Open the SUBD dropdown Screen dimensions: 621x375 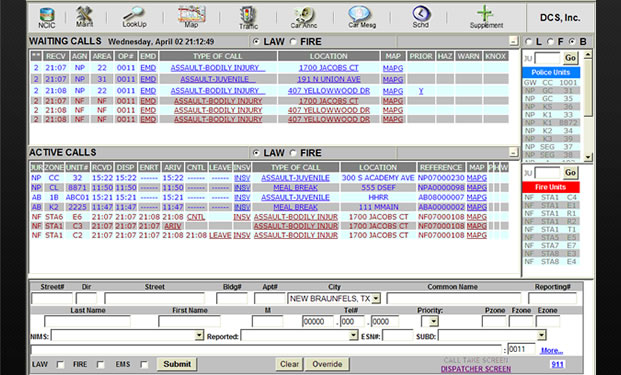coord(492,336)
